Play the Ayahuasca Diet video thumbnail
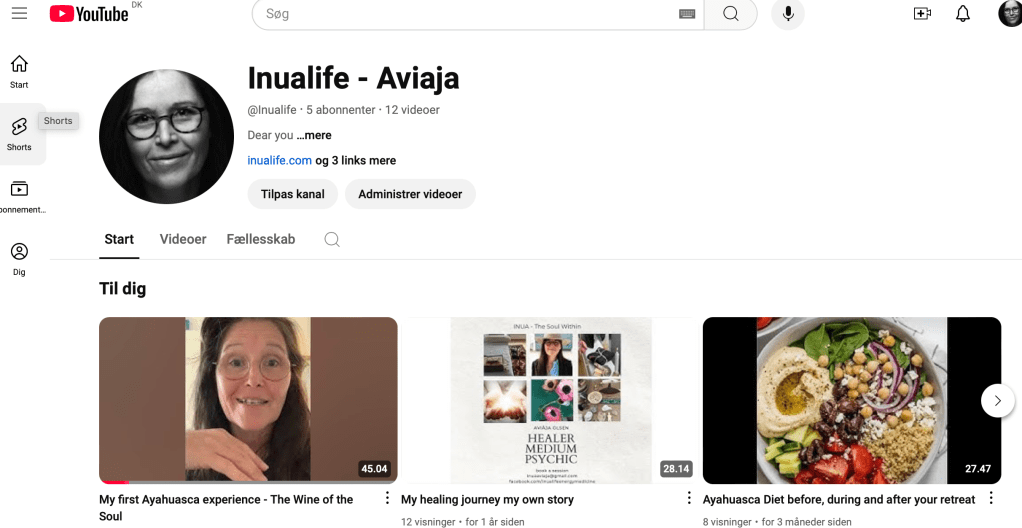 click(851, 400)
